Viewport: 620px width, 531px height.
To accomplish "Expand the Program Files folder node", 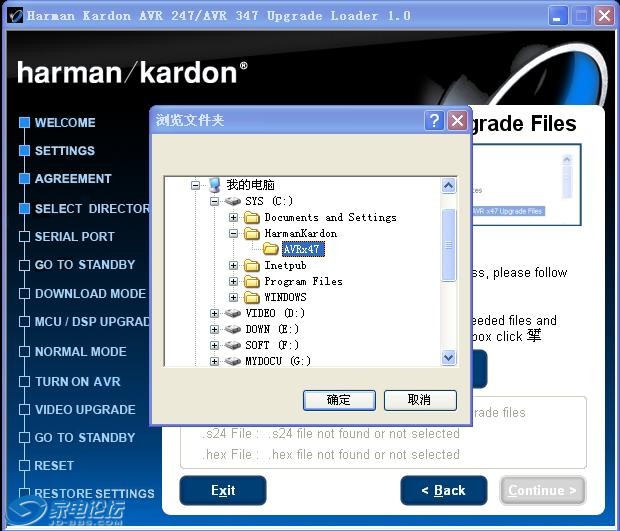I will pyautogui.click(x=233, y=282).
